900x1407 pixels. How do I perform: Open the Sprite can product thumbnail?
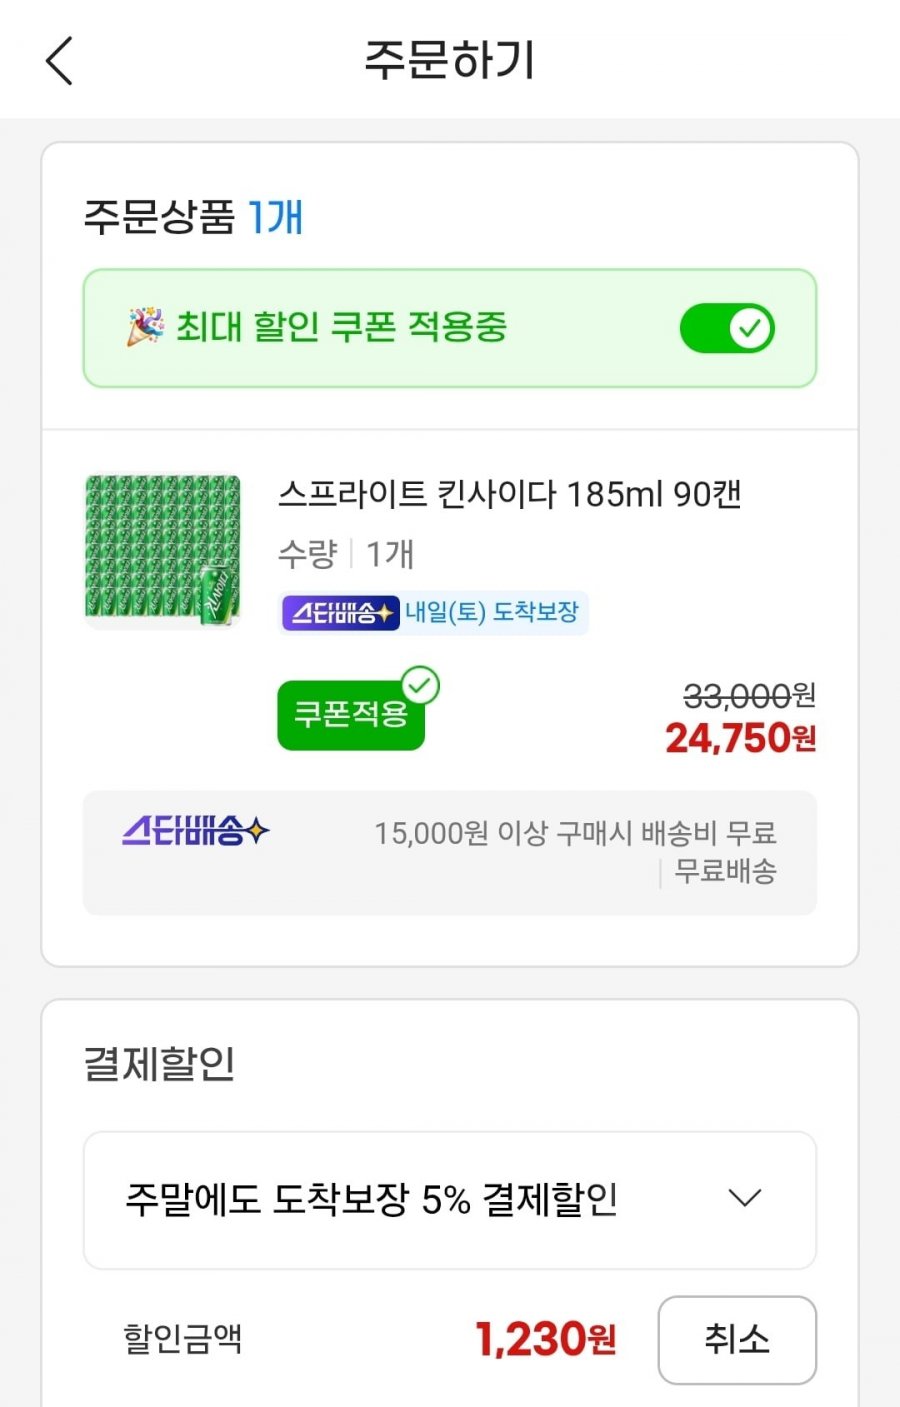[163, 551]
